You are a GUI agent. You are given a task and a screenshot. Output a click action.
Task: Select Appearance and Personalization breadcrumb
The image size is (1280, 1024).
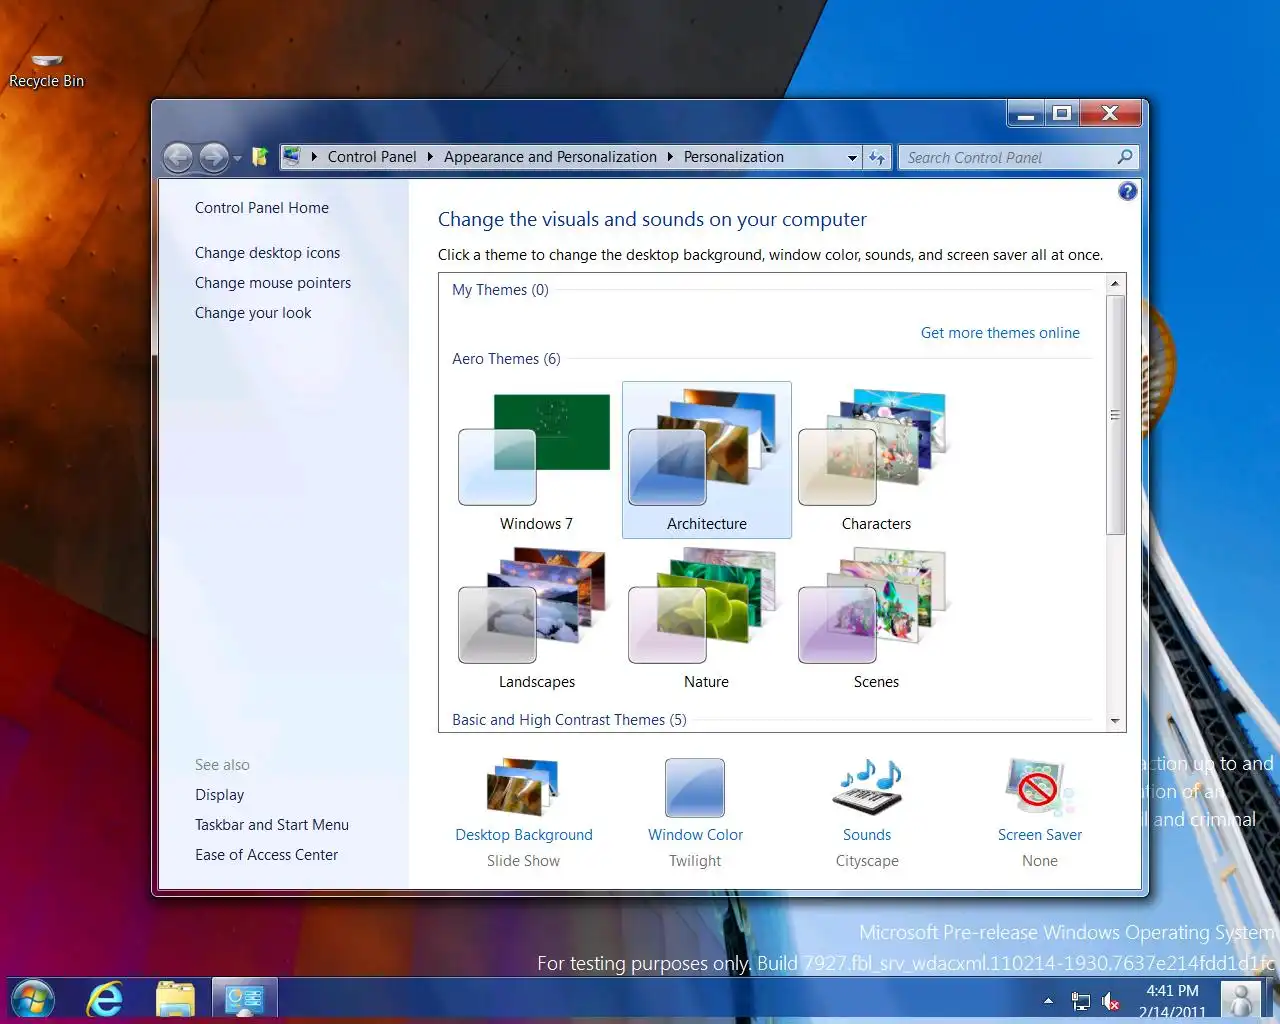pyautogui.click(x=550, y=157)
